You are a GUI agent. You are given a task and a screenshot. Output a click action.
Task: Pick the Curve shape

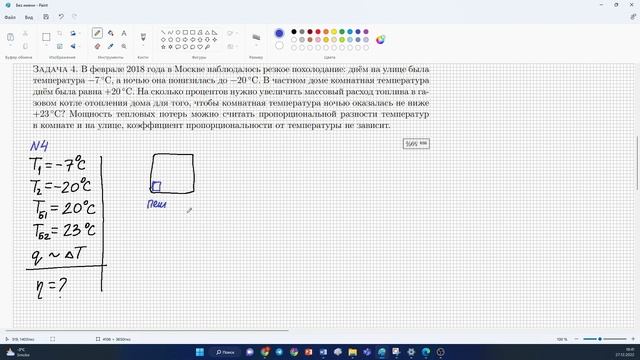coord(171,32)
